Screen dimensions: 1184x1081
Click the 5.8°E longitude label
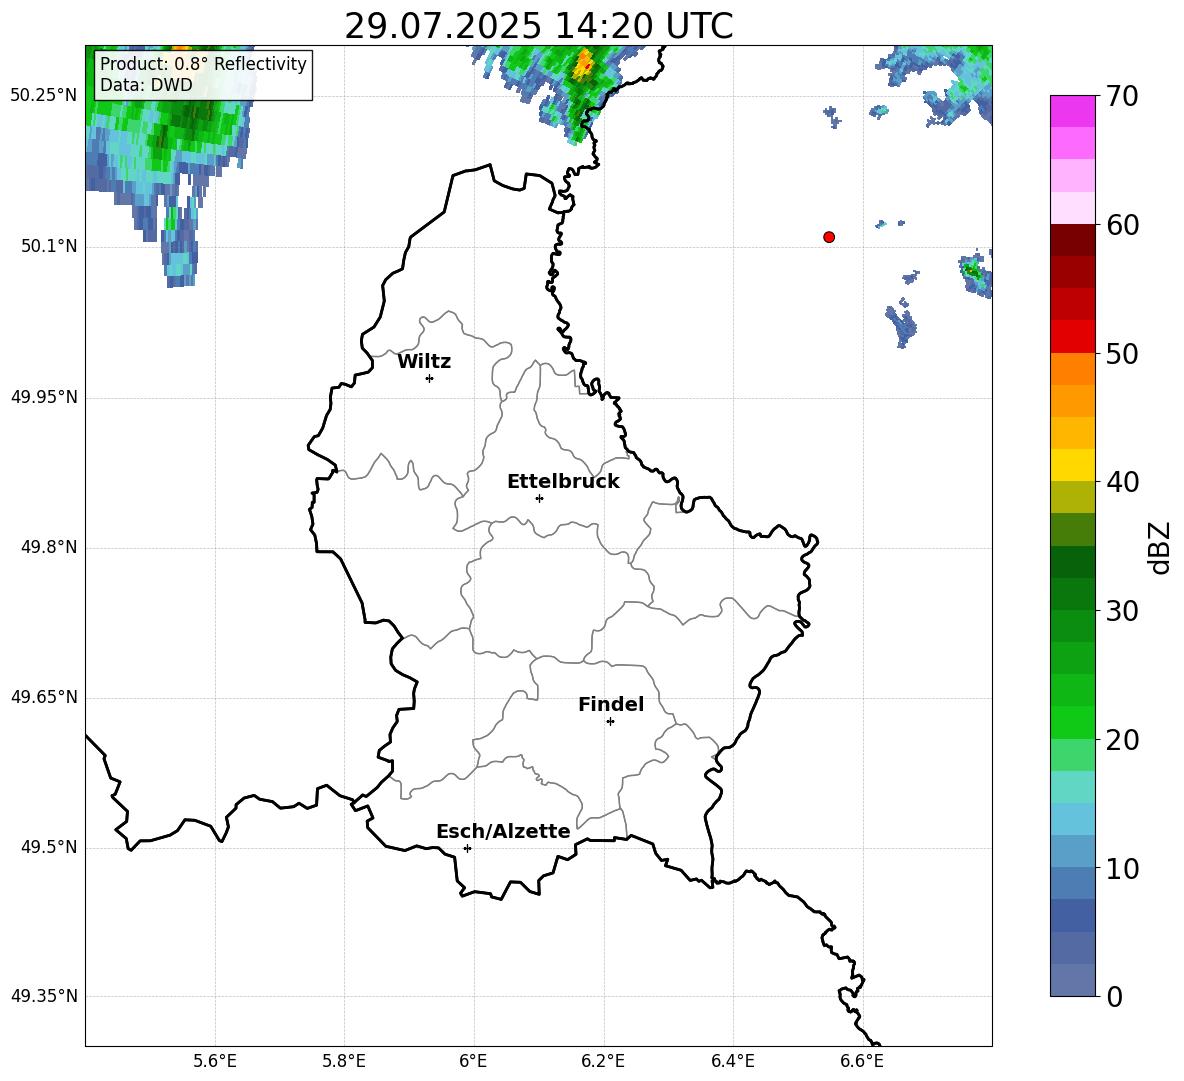coord(344,1061)
